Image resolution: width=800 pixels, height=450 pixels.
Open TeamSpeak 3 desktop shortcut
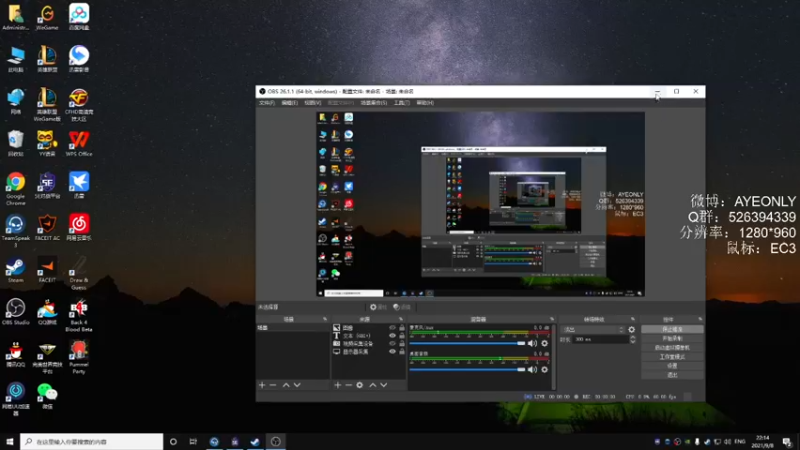pos(15,231)
